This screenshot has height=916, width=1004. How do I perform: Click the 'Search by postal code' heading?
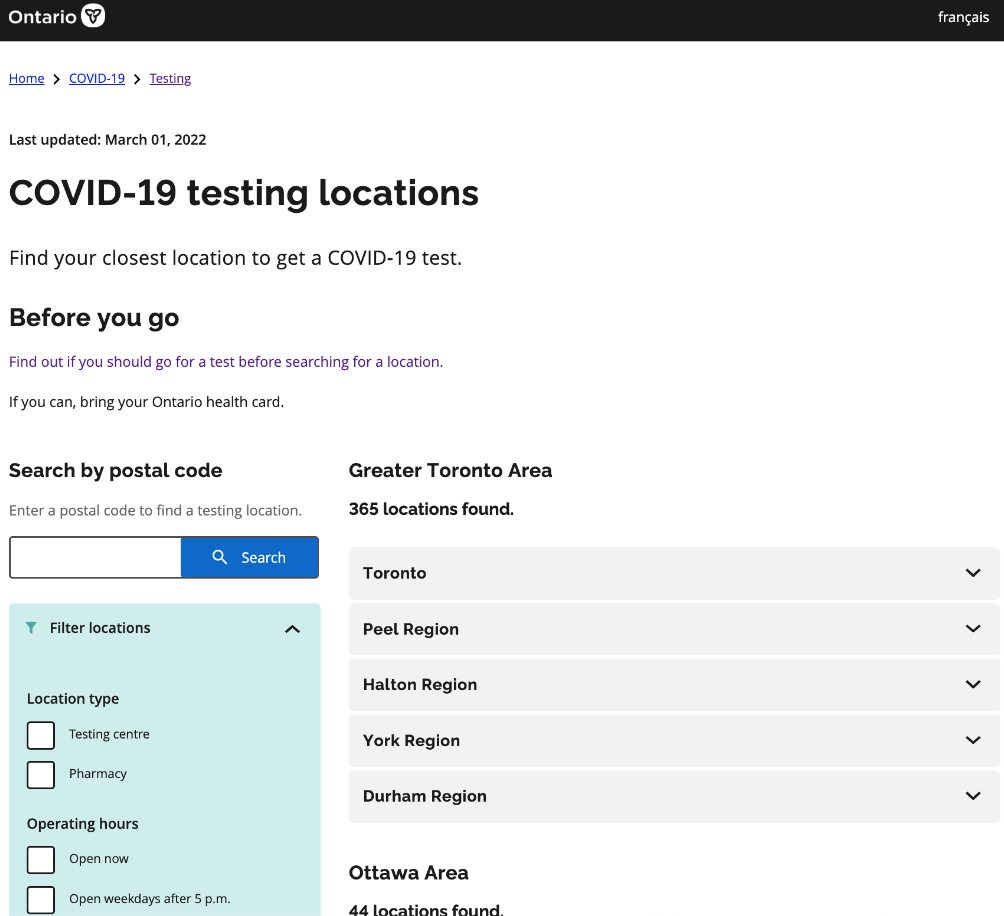click(x=115, y=470)
